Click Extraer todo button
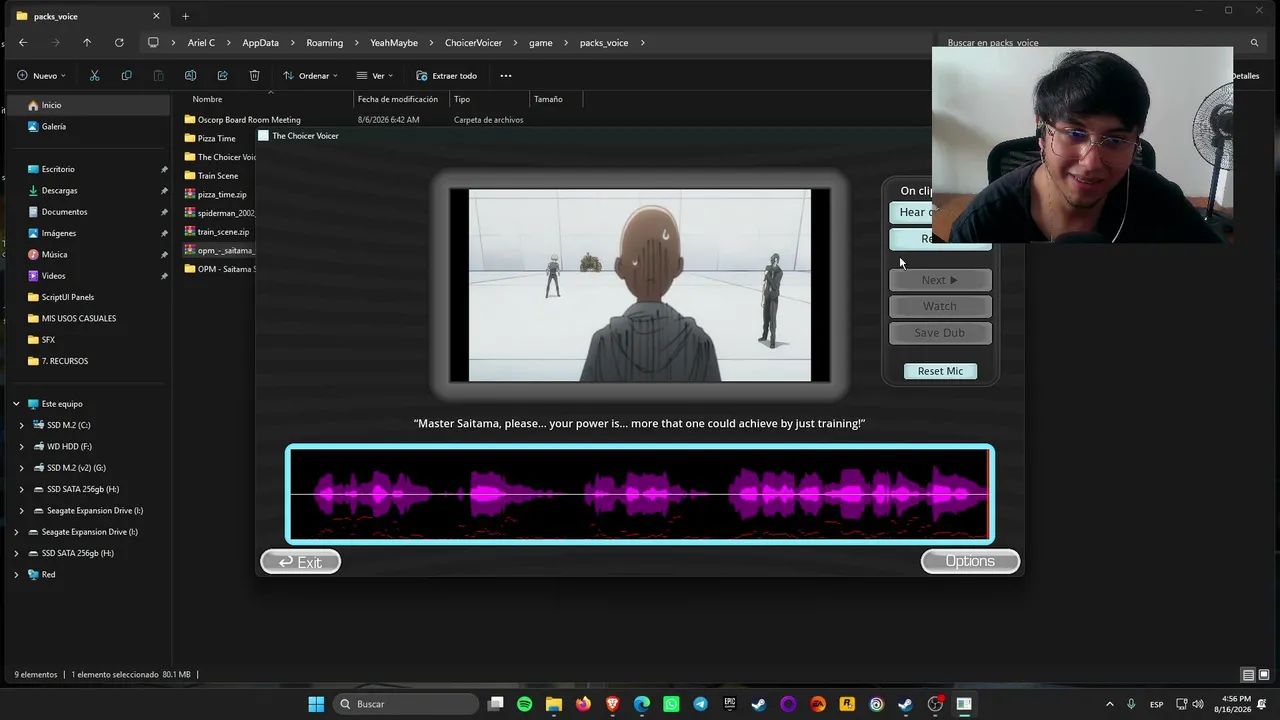 click(x=446, y=76)
